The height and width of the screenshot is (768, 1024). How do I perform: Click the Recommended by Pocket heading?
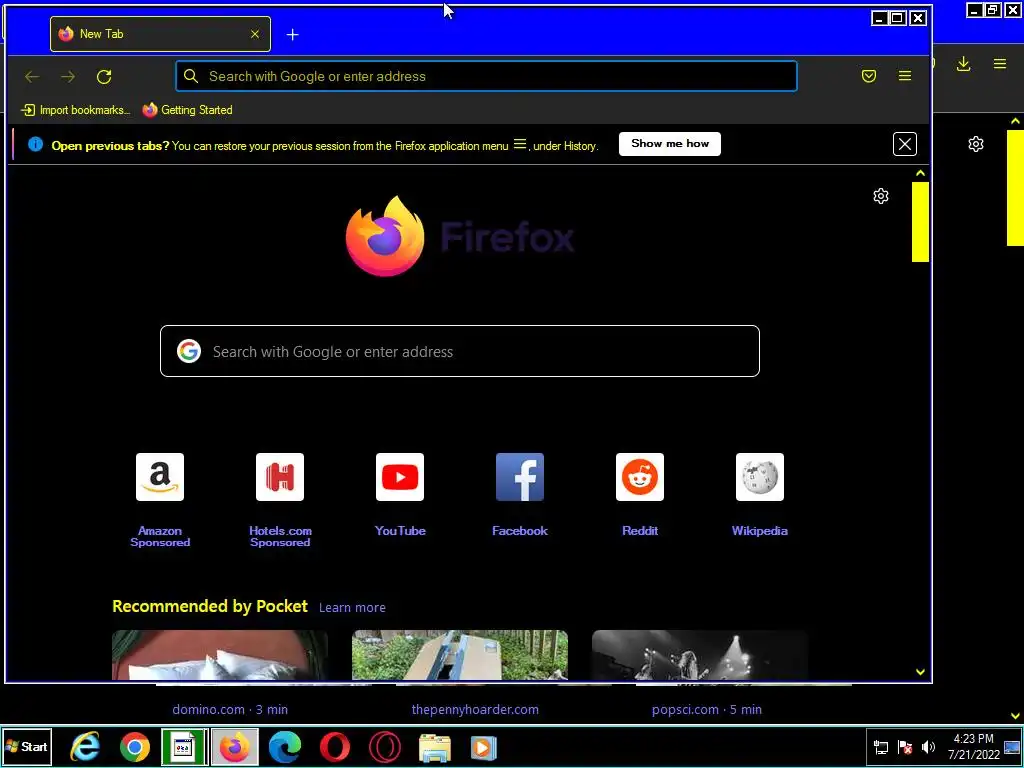point(210,606)
